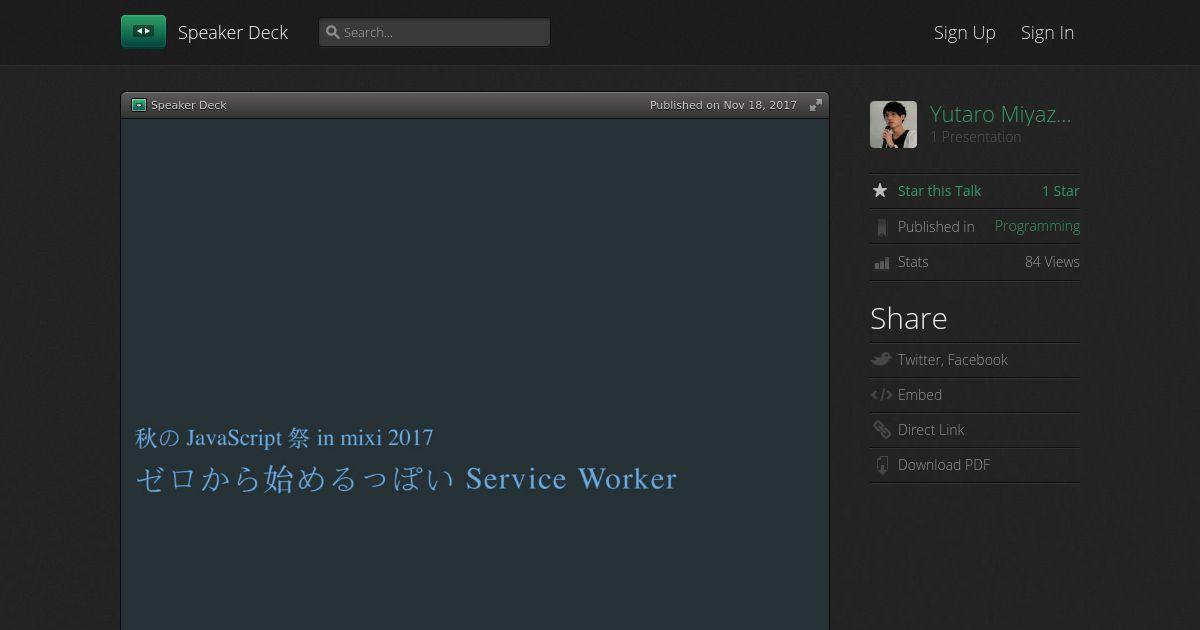
Task: Click the slide title text Service Worker
Action: 572,479
